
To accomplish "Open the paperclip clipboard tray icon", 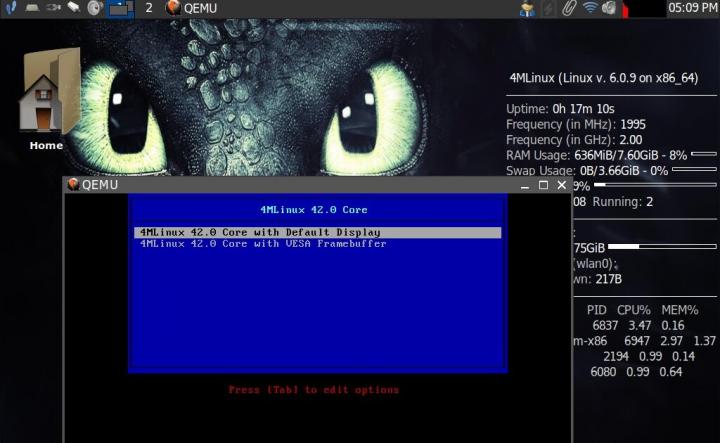I will pyautogui.click(x=569, y=8).
